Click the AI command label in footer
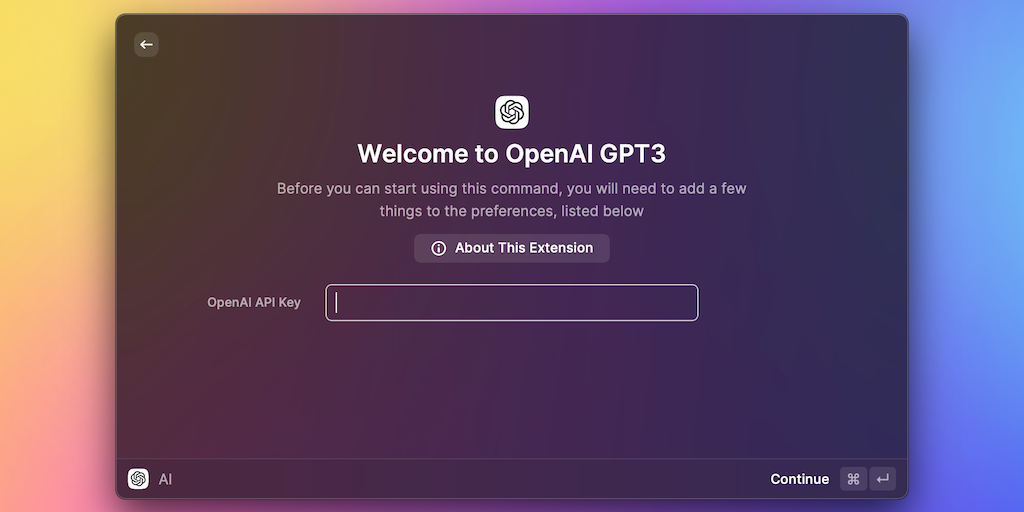Image resolution: width=1024 pixels, height=512 pixels. 166,479
